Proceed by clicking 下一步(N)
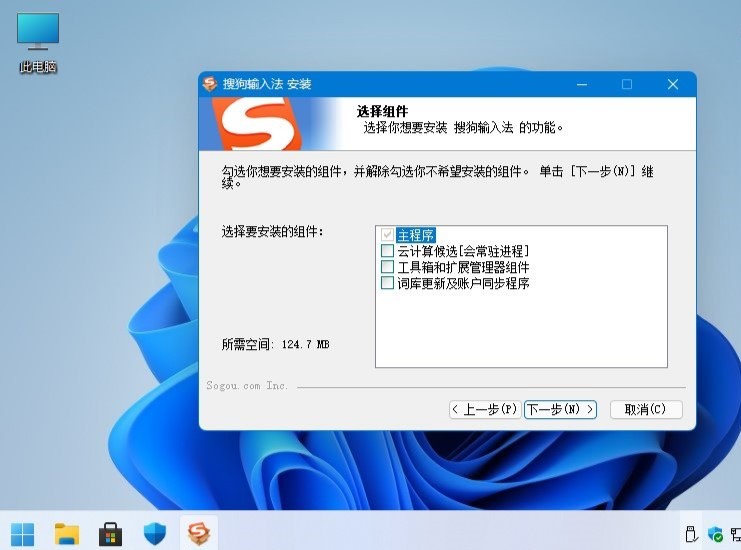The width and height of the screenshot is (741, 550). [x=560, y=409]
